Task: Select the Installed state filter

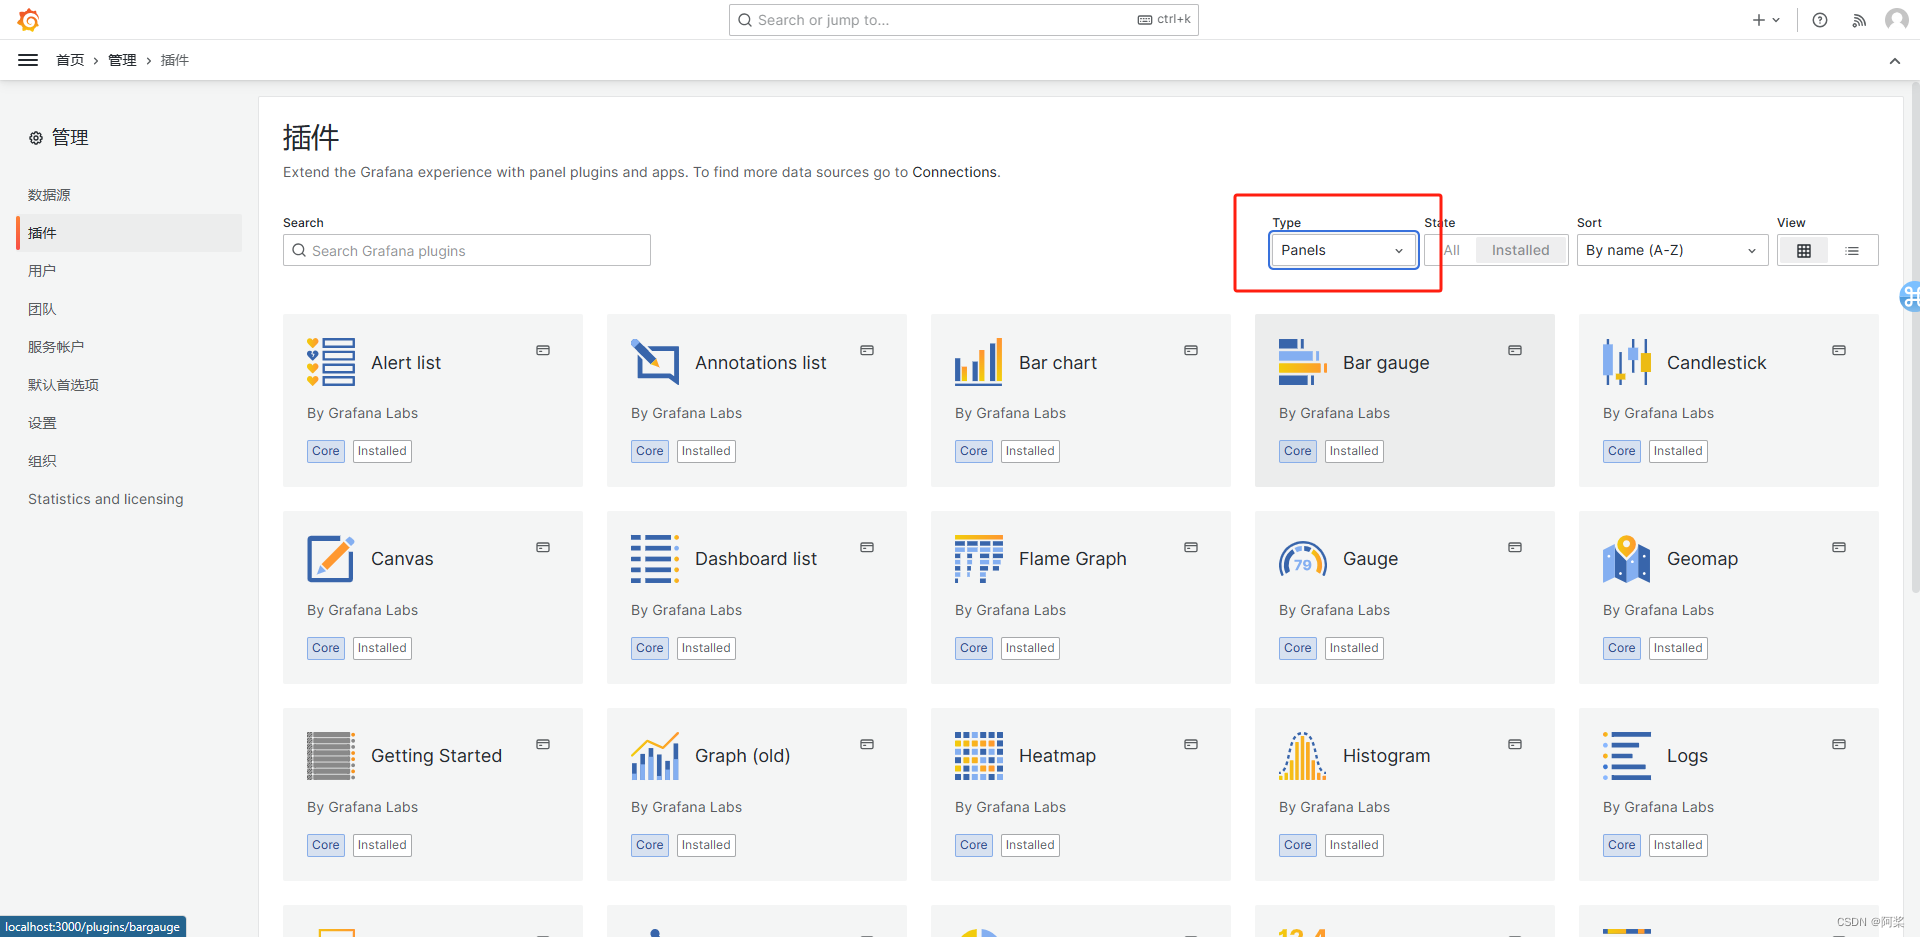Action: (x=1521, y=250)
